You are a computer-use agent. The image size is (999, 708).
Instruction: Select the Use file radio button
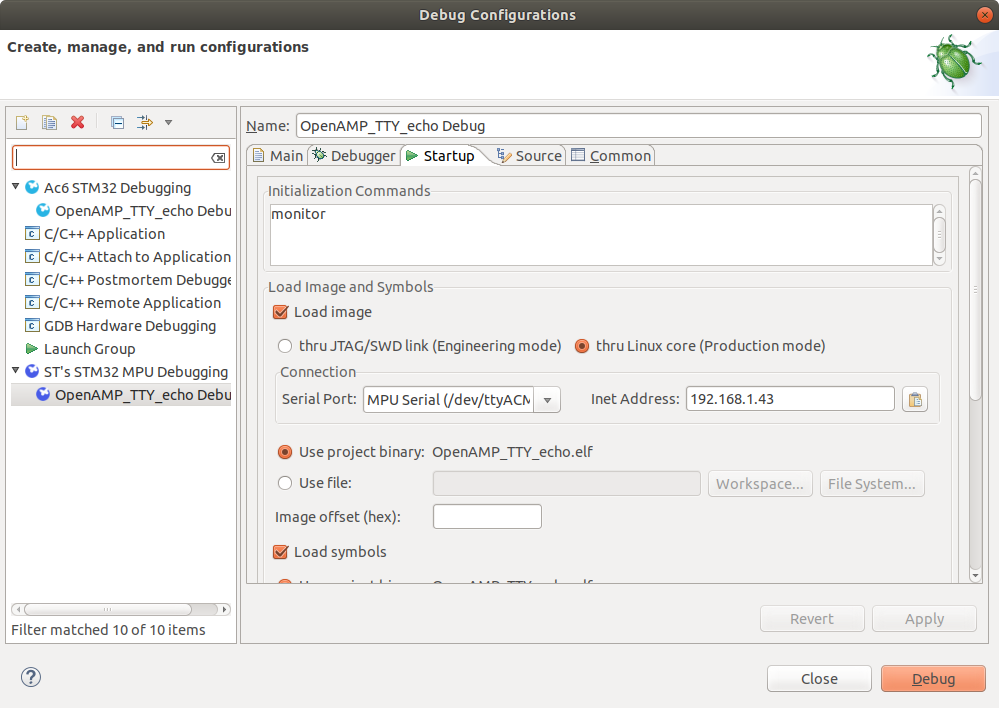(285, 483)
